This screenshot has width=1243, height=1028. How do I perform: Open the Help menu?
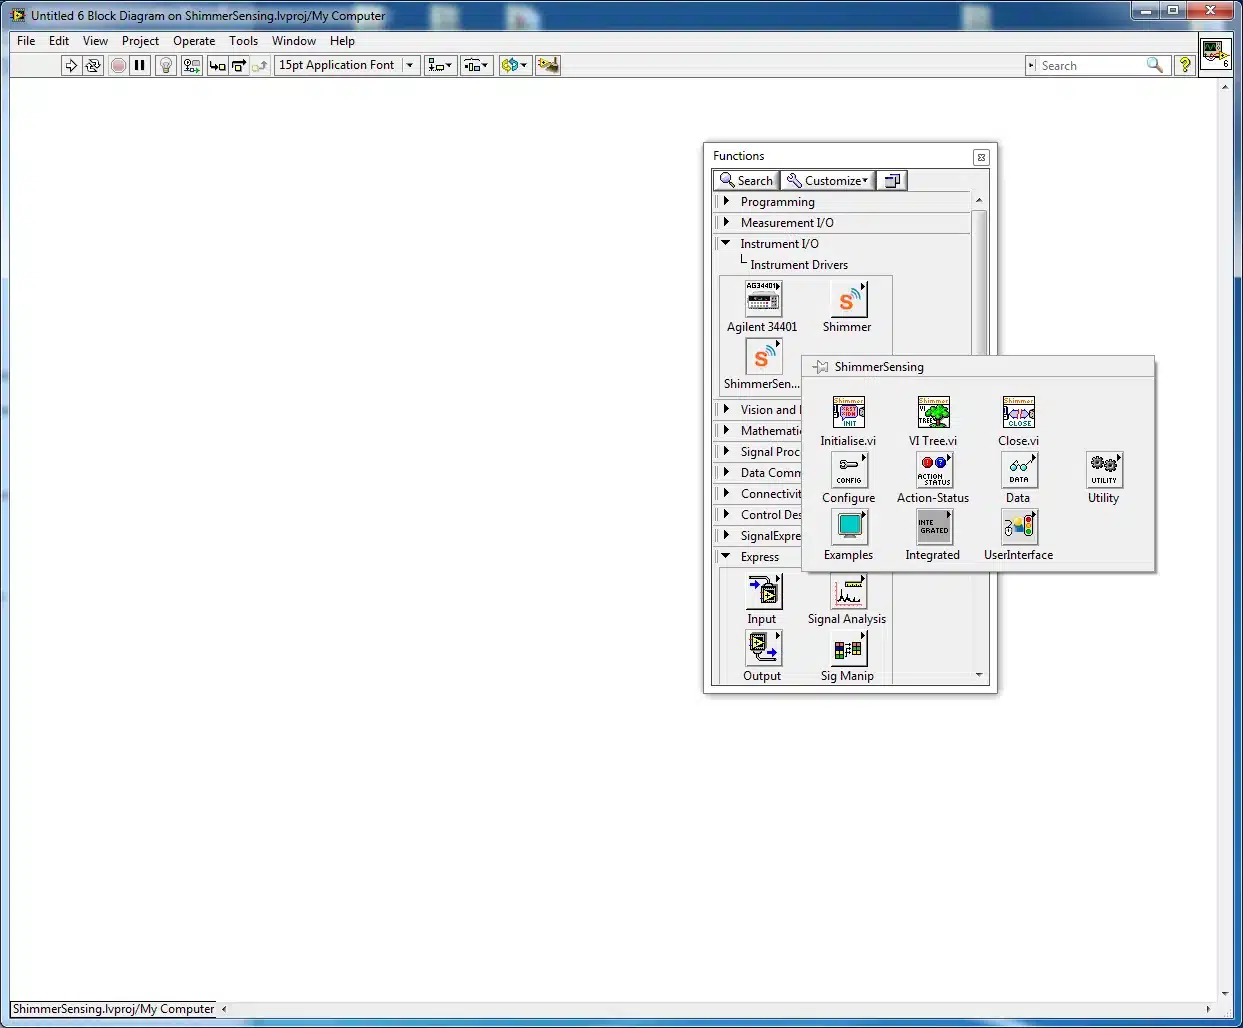(x=342, y=41)
